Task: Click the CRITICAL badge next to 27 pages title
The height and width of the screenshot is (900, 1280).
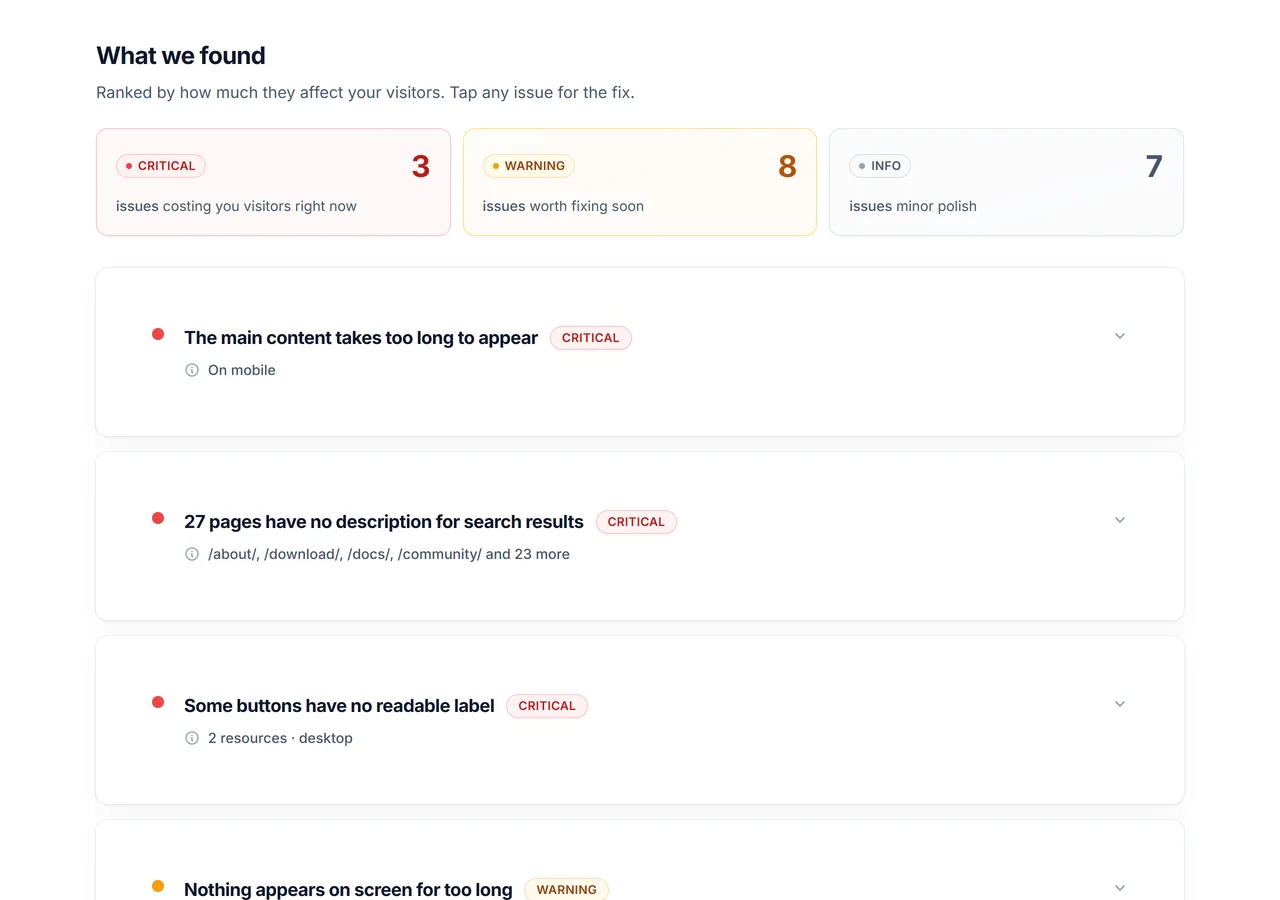Action: coord(636,522)
